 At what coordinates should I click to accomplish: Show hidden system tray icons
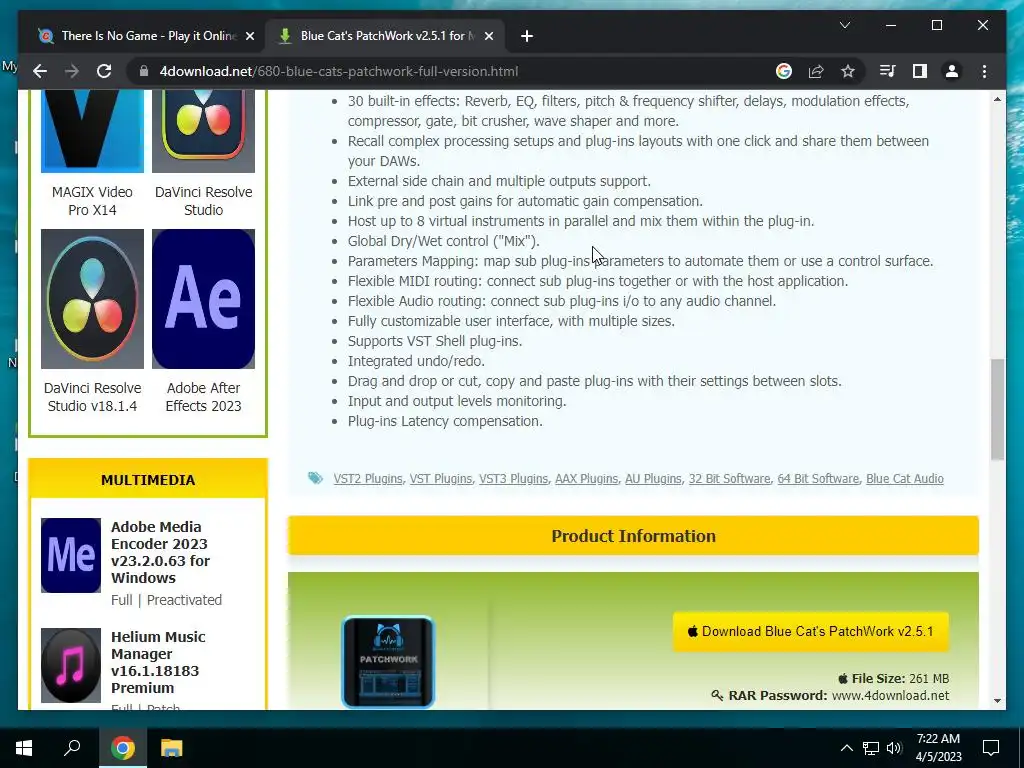tap(846, 748)
